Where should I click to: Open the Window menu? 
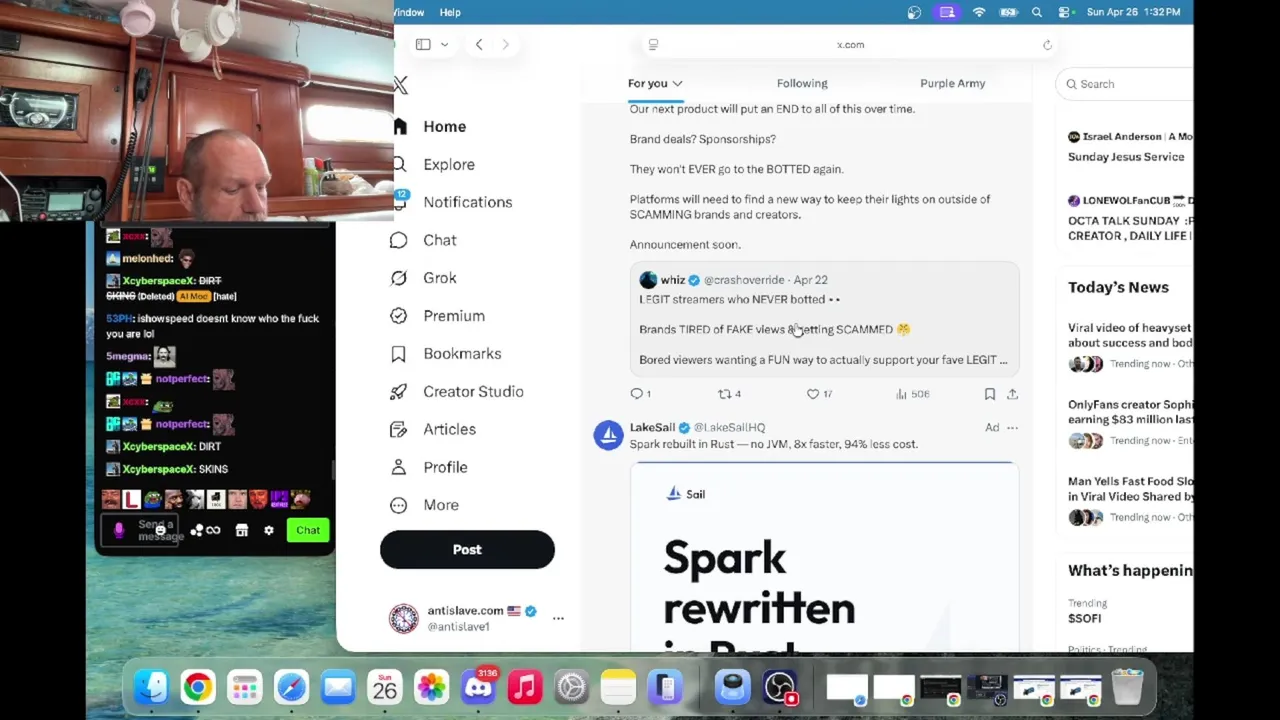409,12
